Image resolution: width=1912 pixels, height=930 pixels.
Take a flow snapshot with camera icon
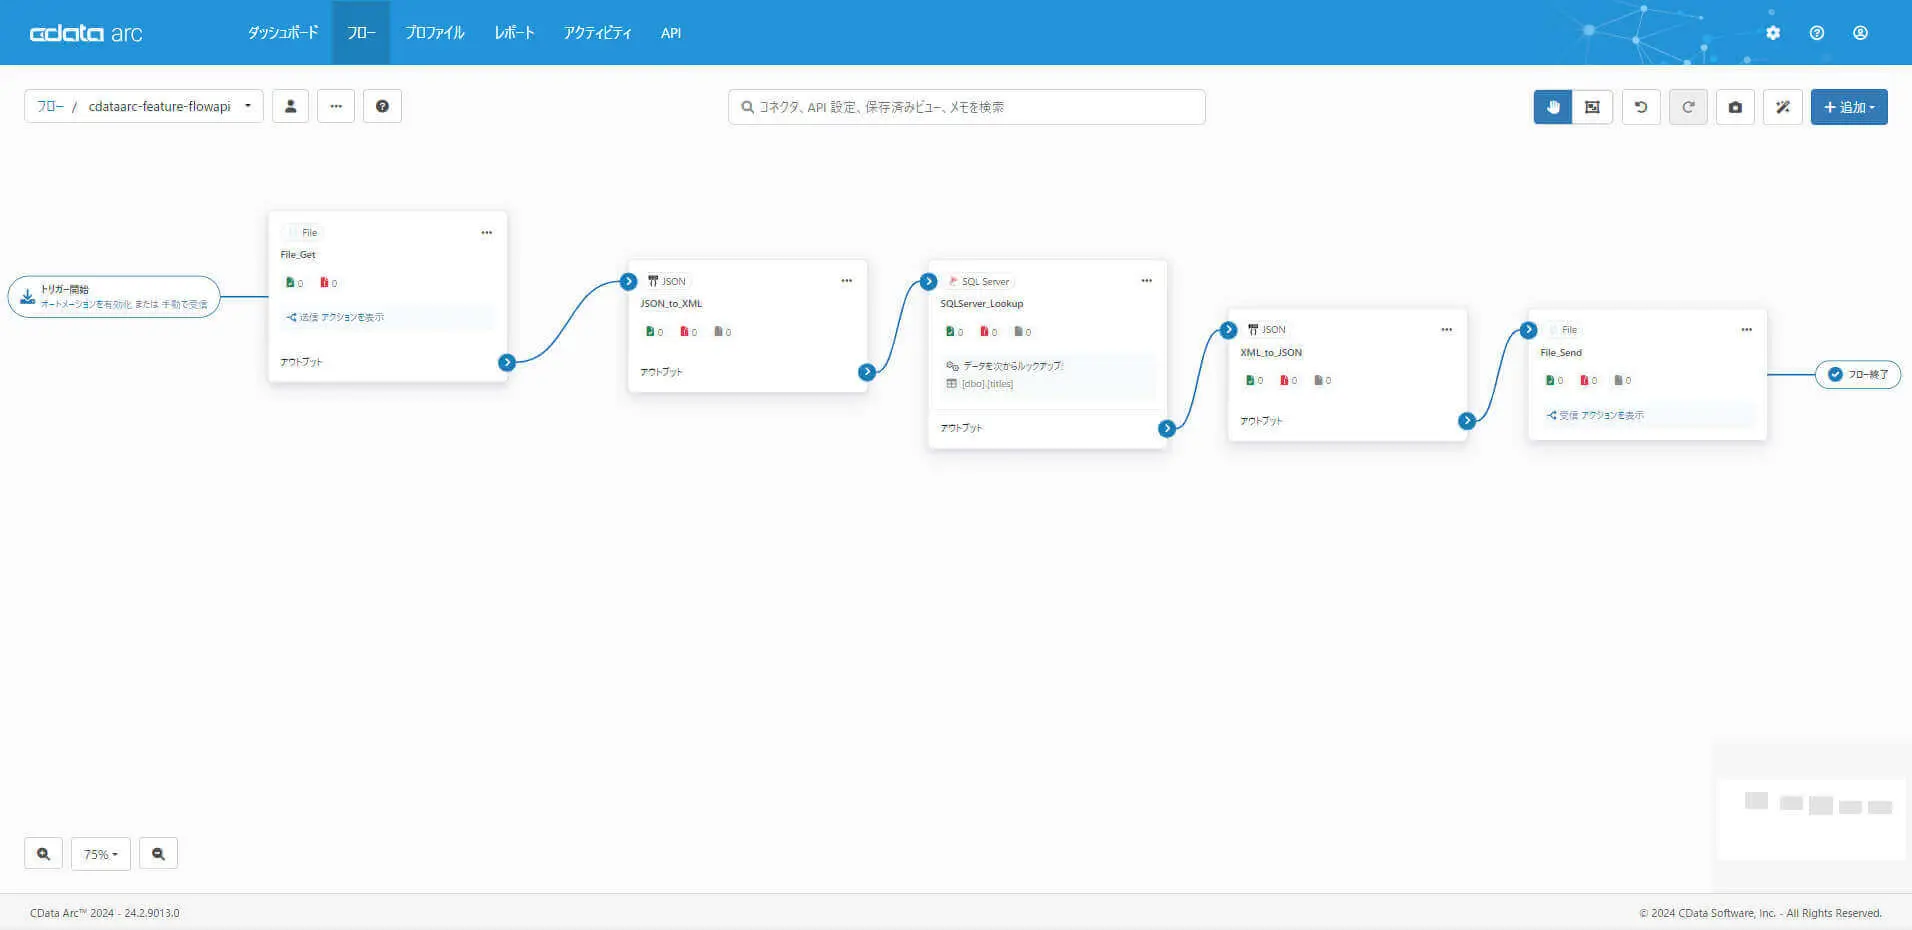1735,107
